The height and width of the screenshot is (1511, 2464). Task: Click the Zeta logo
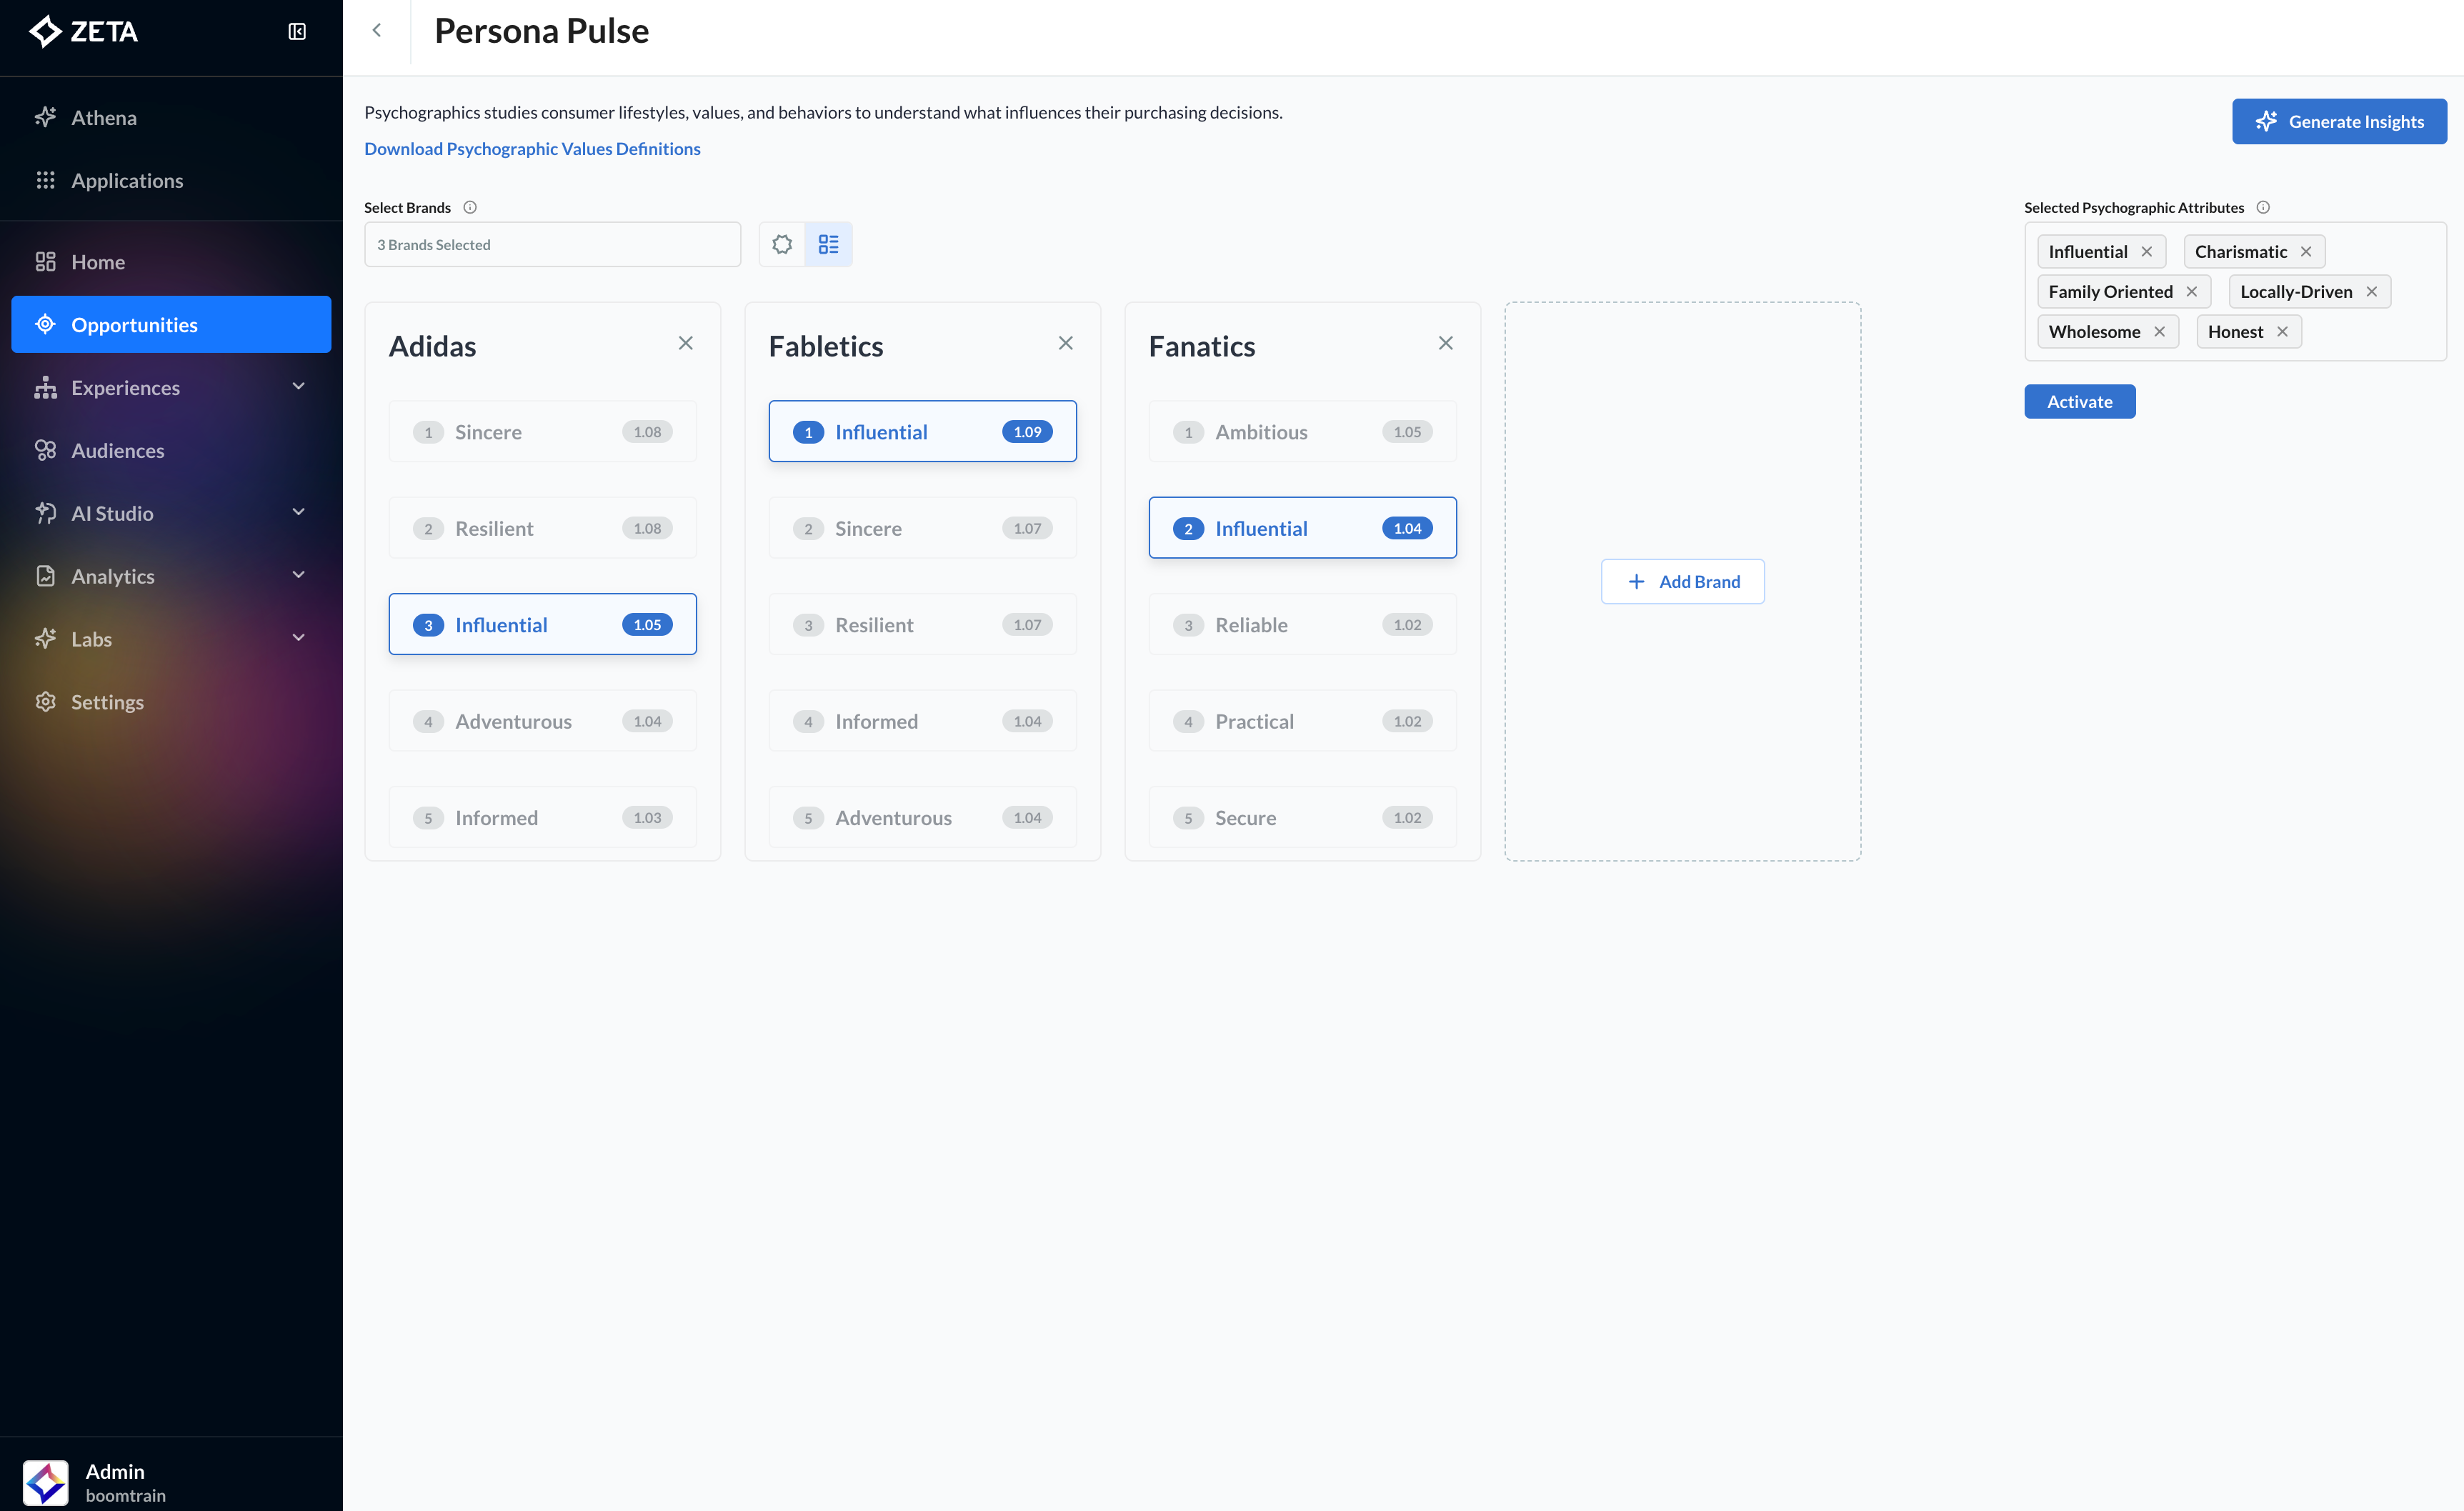pos(84,32)
